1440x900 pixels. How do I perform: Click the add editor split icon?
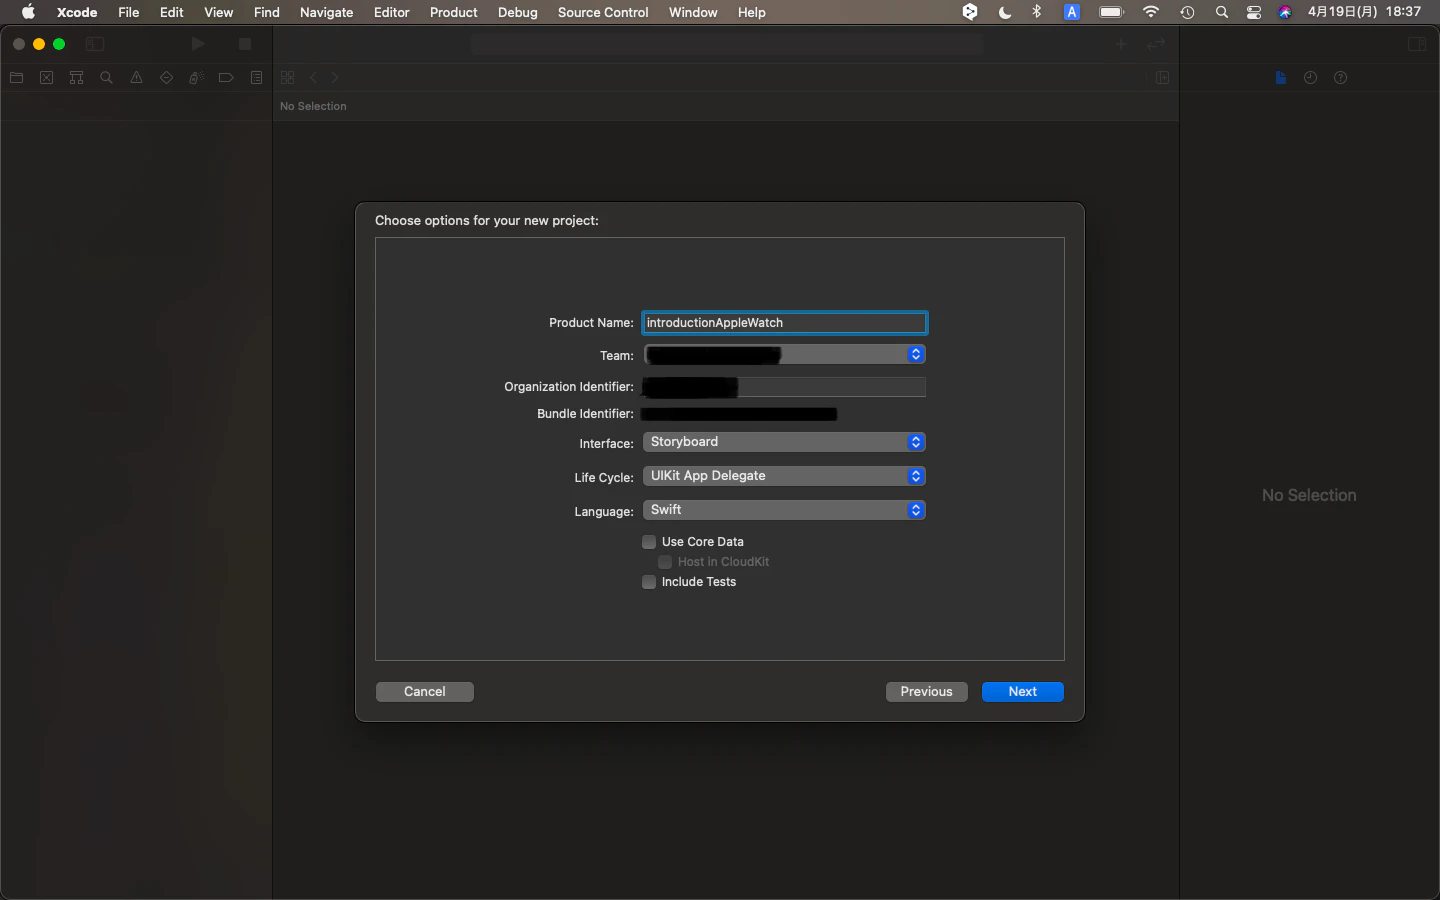(x=1162, y=78)
